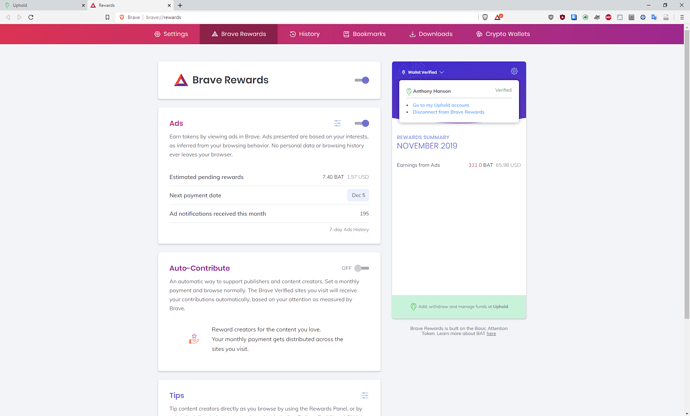Click the 'here' link about BAT
The width and height of the screenshot is (690, 416).
pyautogui.click(x=491, y=334)
